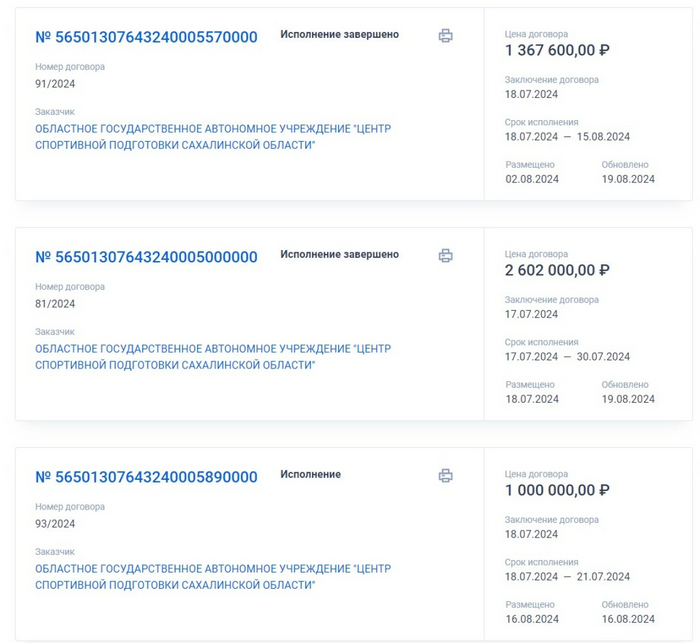This screenshot has width=700, height=643.
Task: Click 'Исполнение завершено' status of contract 81/2024
Action: (x=339, y=254)
